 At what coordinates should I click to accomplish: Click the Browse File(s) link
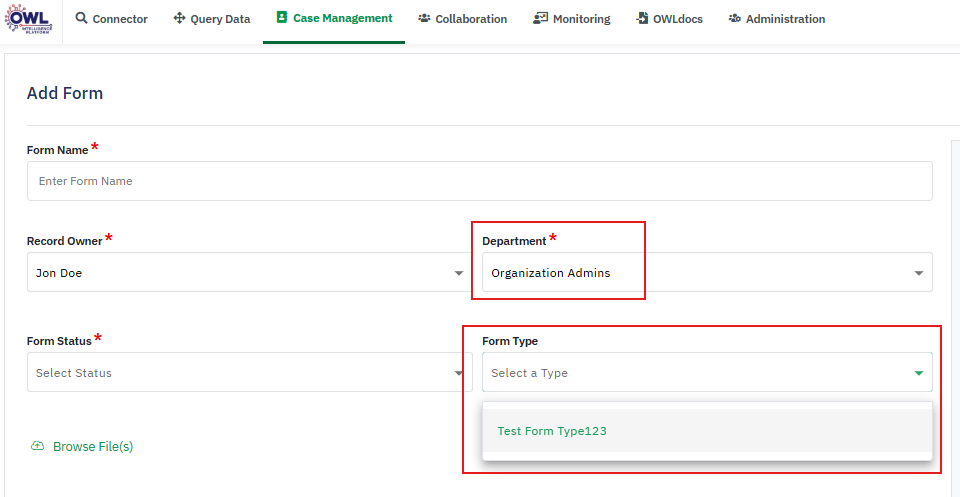92,447
